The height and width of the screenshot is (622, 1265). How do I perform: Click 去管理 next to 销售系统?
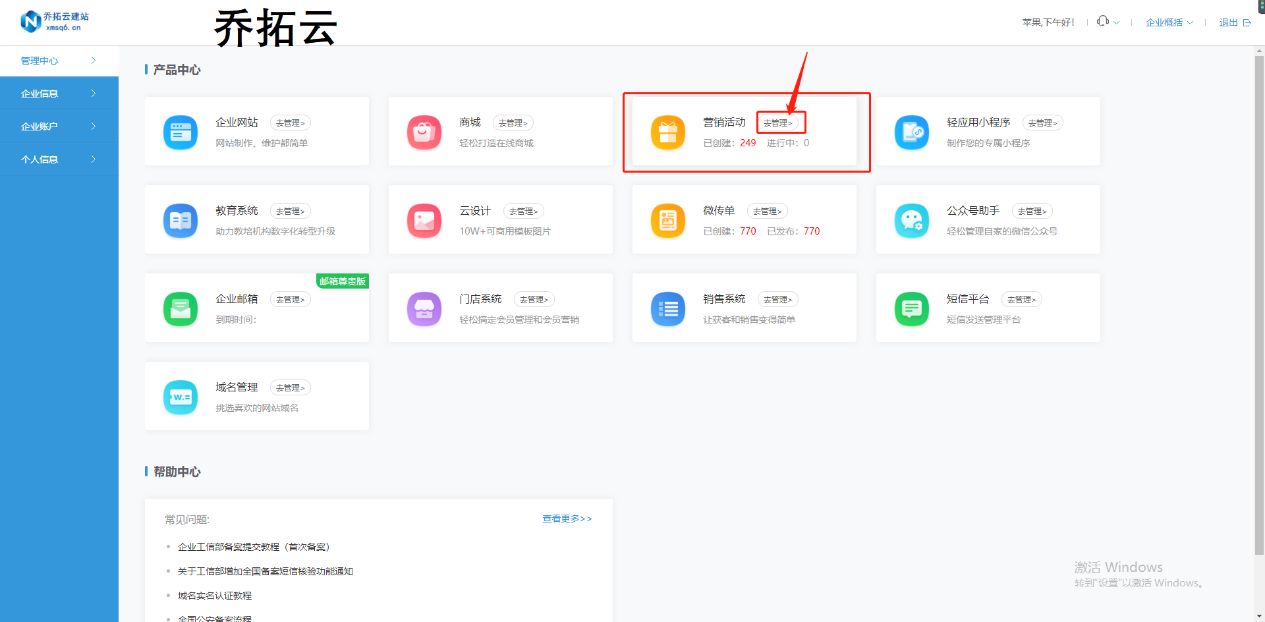(x=778, y=299)
